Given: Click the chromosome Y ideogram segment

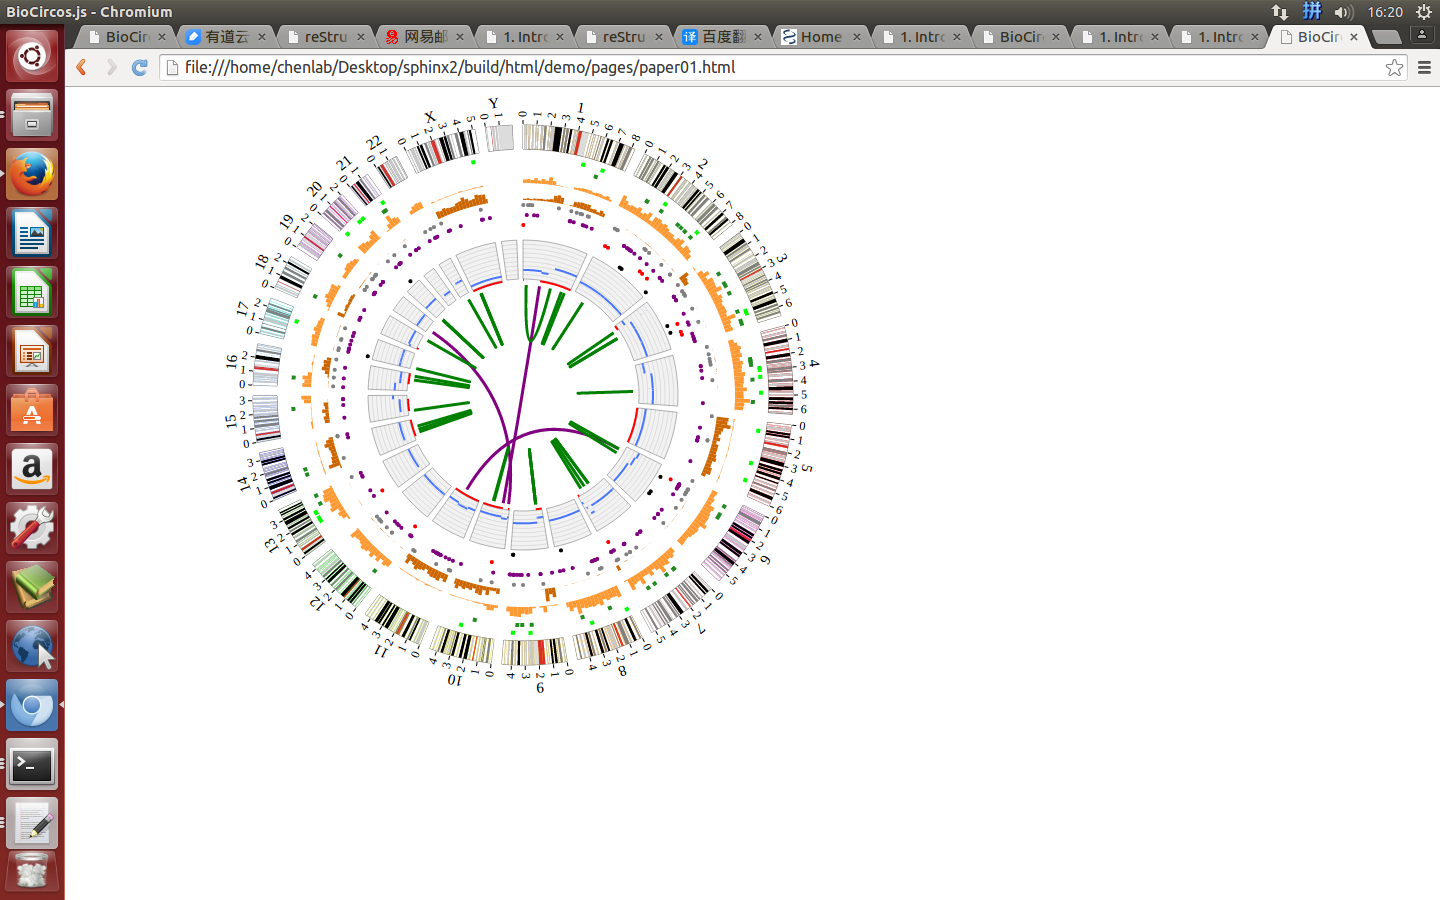Looking at the screenshot, I should pyautogui.click(x=500, y=137).
